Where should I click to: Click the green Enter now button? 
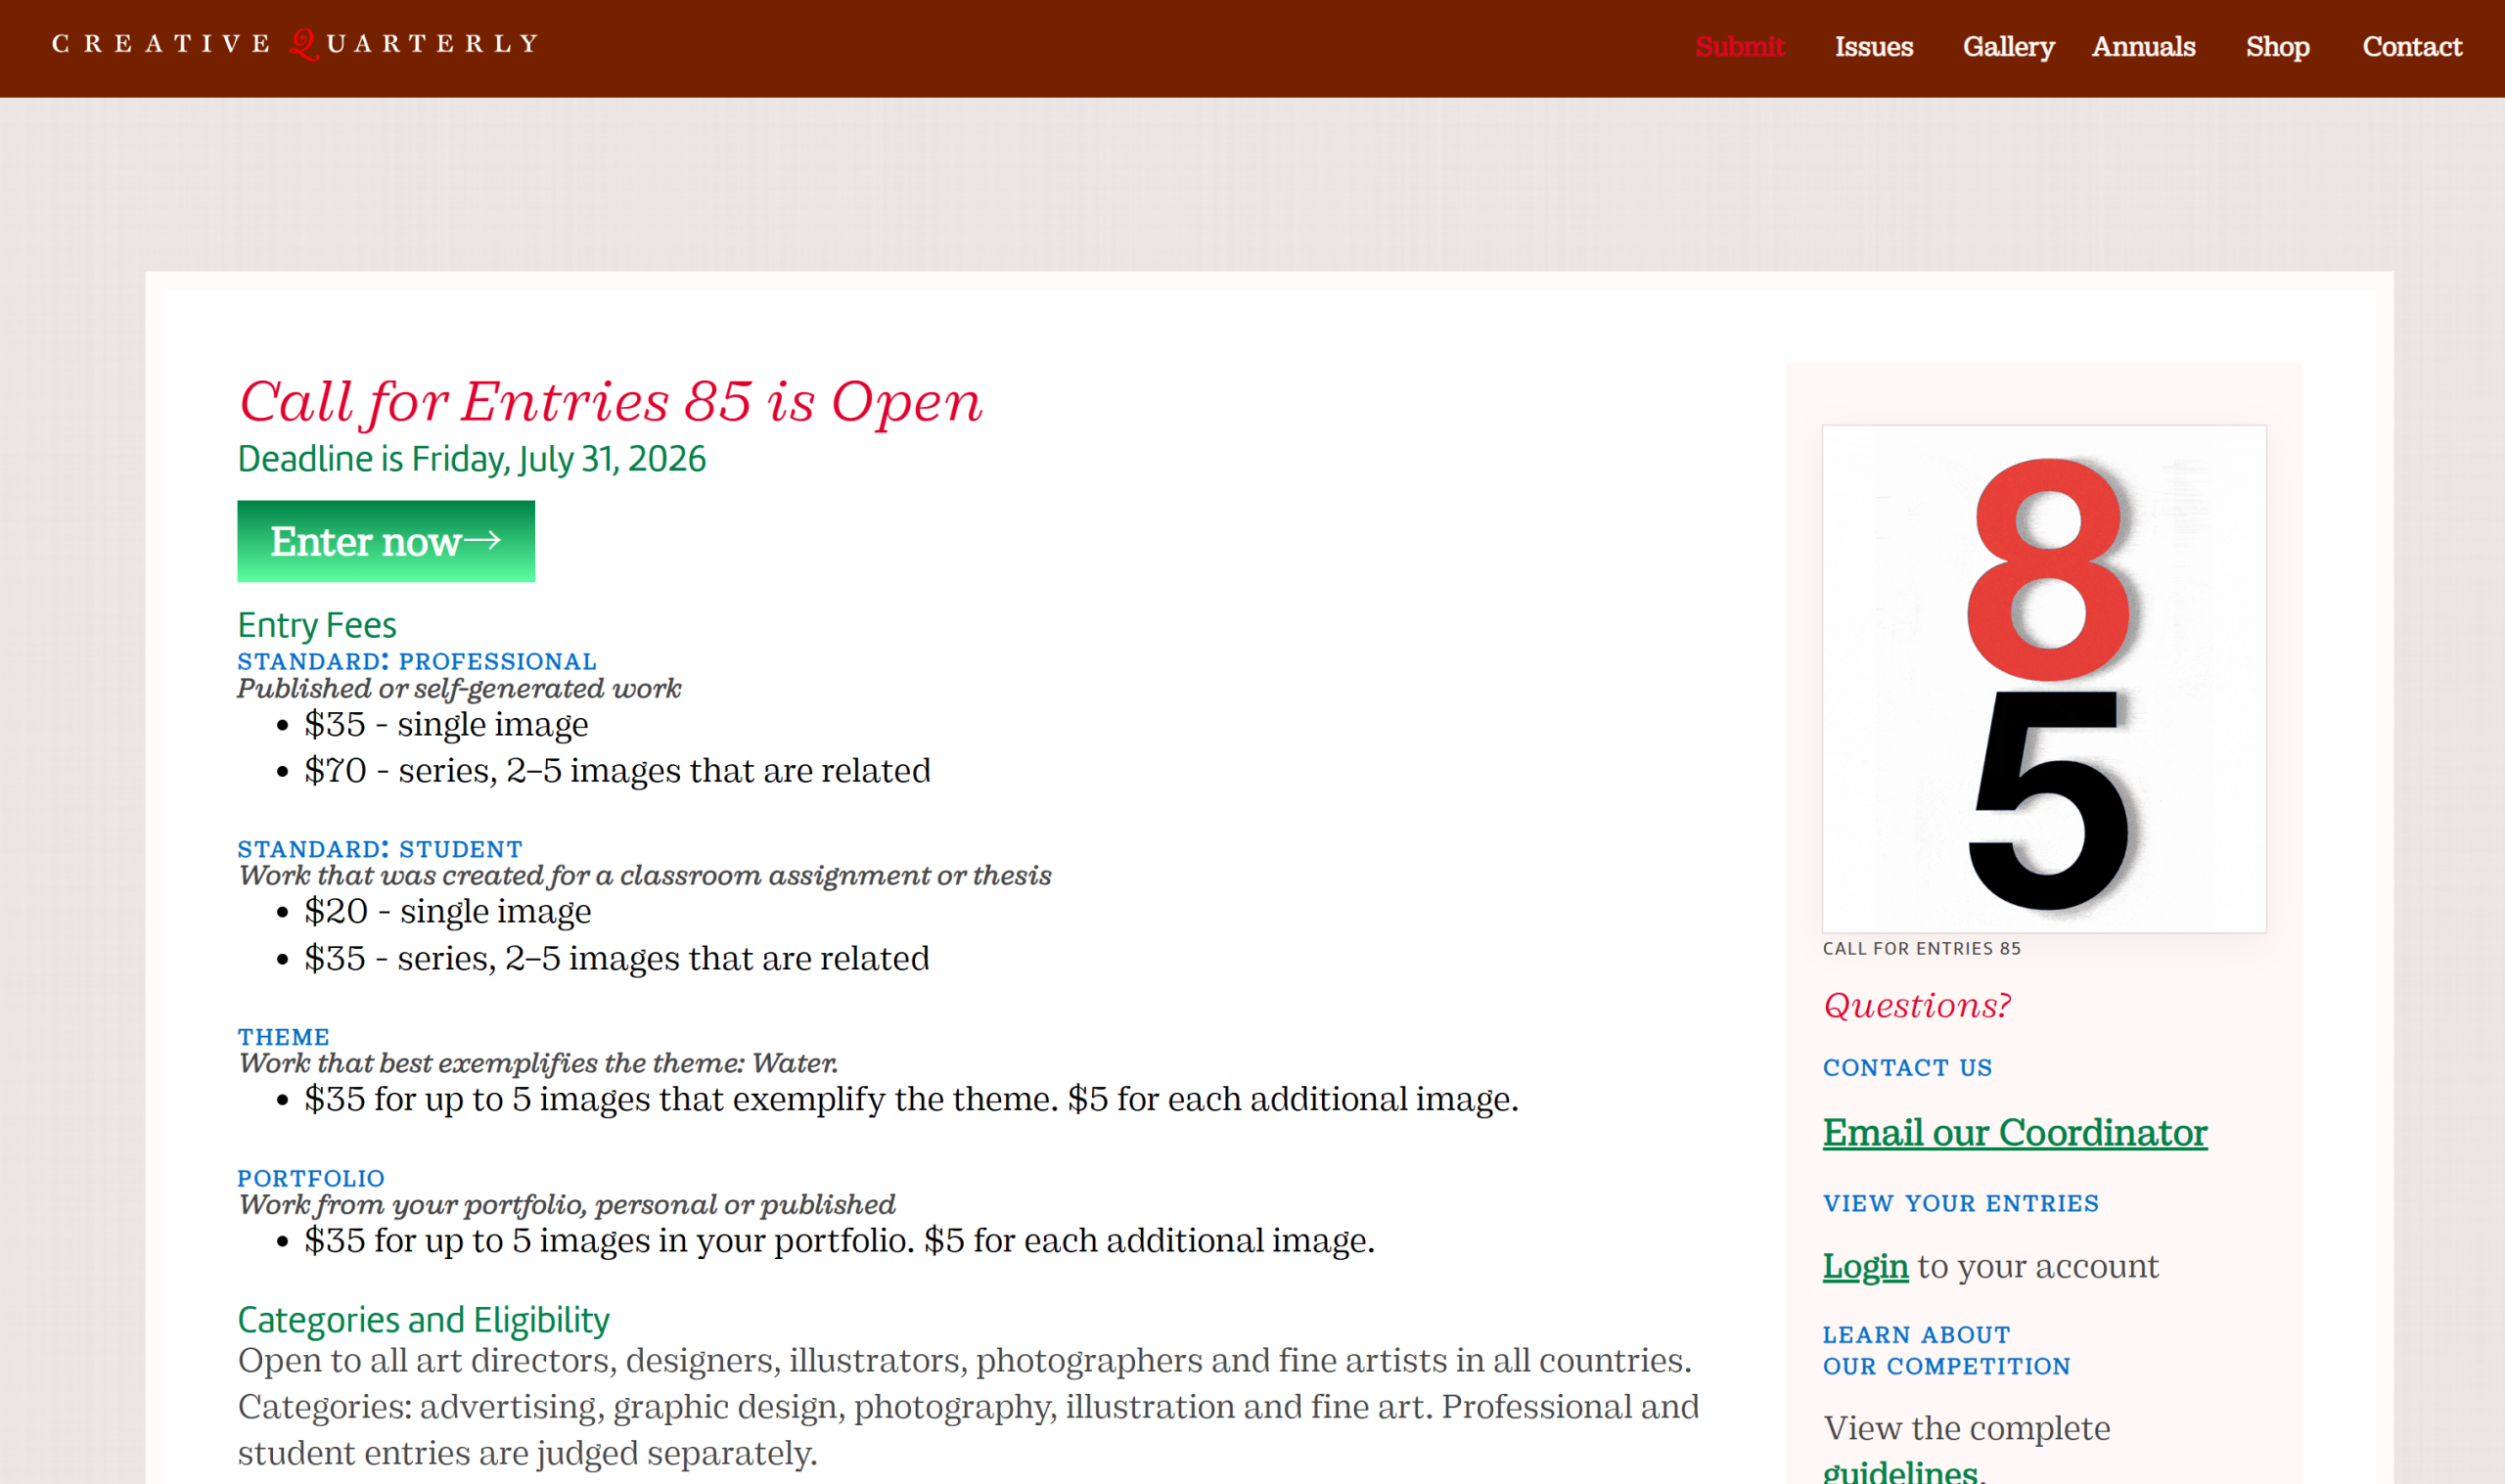(x=386, y=541)
